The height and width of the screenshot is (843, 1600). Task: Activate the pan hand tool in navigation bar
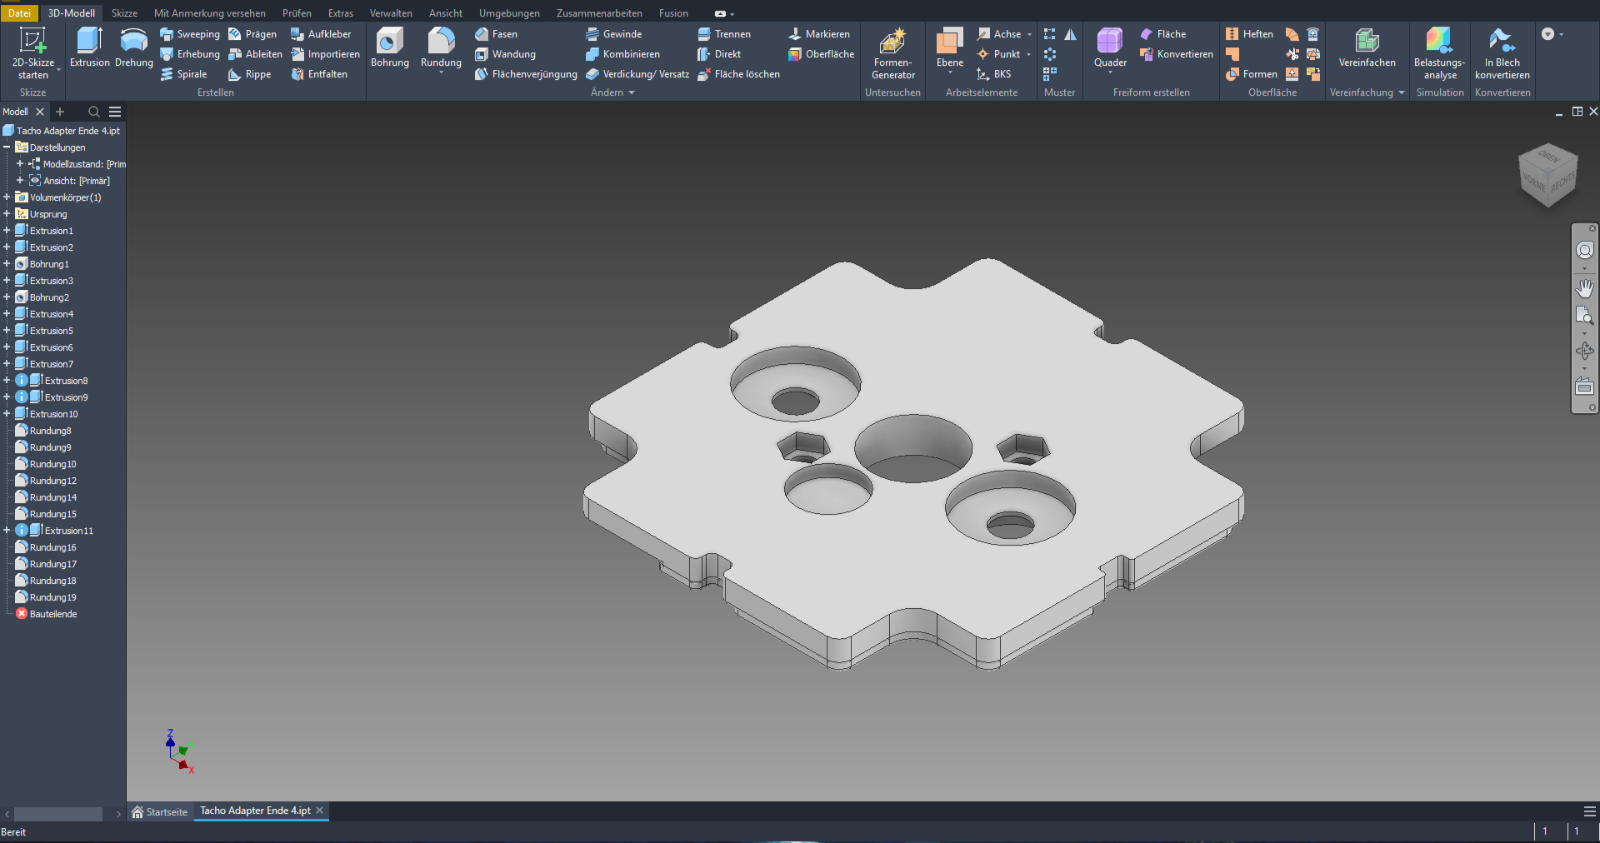pos(1585,288)
